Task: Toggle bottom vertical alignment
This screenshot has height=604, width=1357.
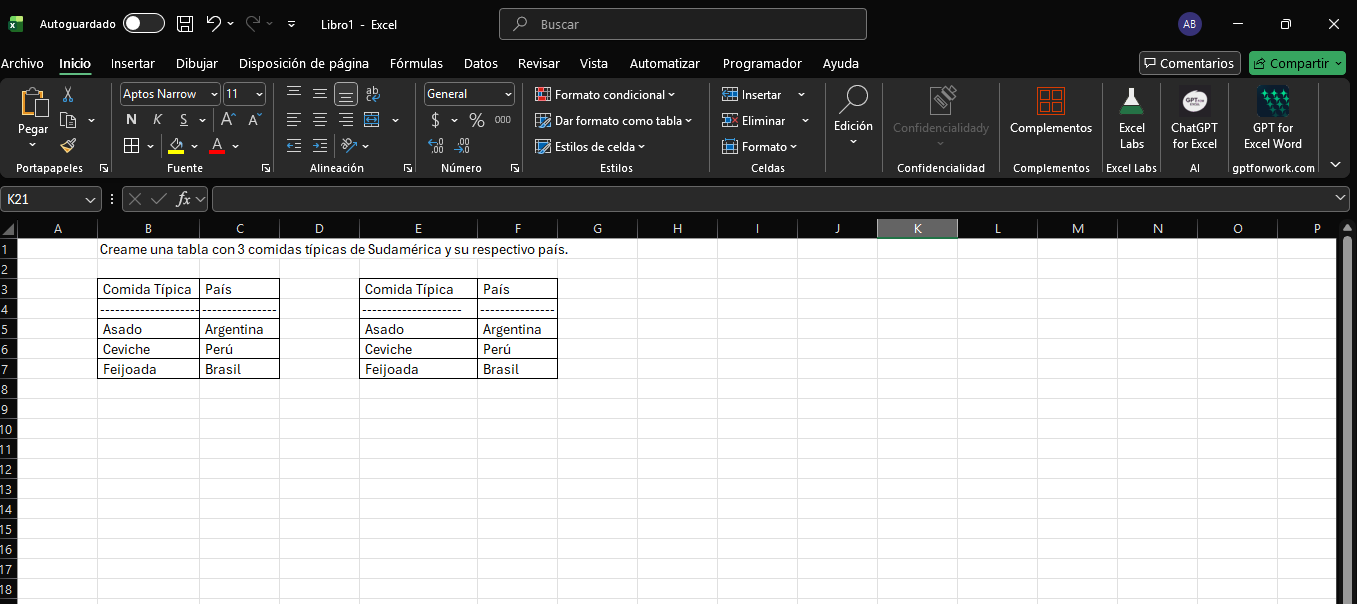Action: point(346,94)
